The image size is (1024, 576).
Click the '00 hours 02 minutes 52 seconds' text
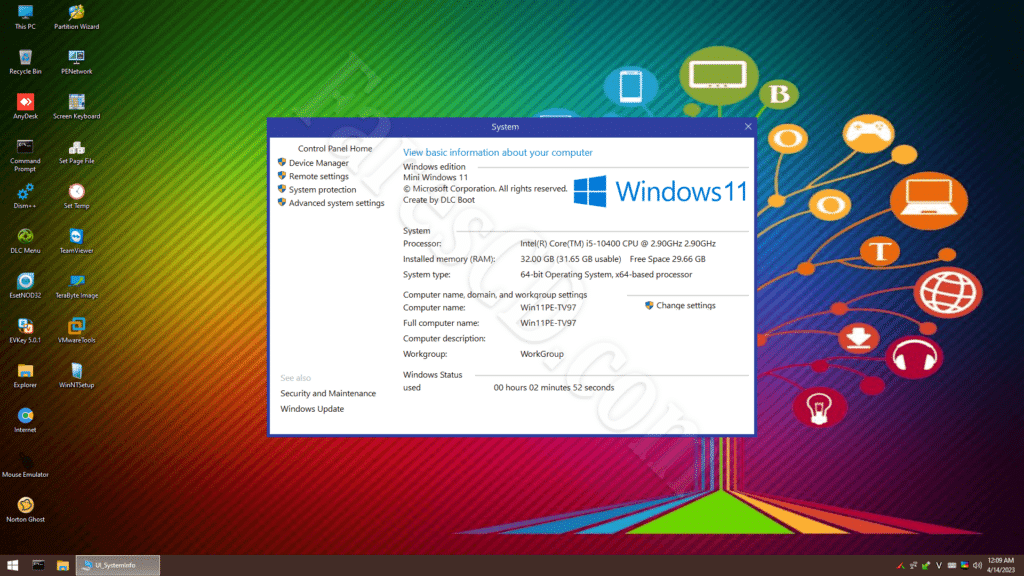tap(554, 387)
